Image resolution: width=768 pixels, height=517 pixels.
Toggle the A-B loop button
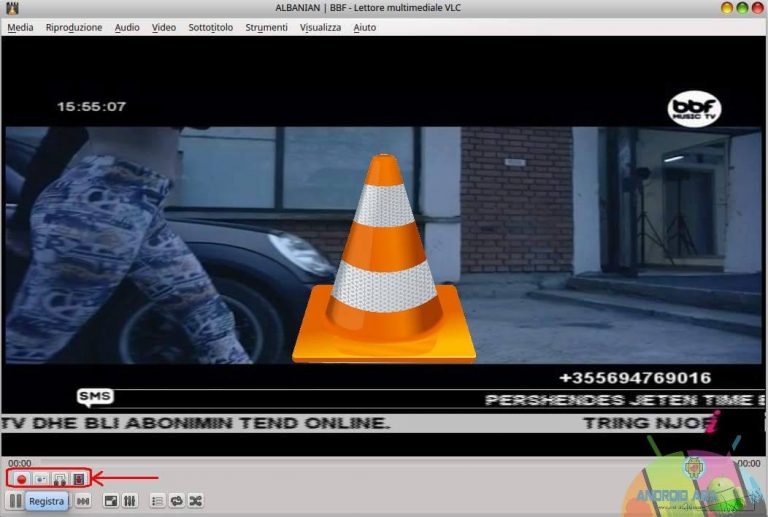tap(60, 479)
